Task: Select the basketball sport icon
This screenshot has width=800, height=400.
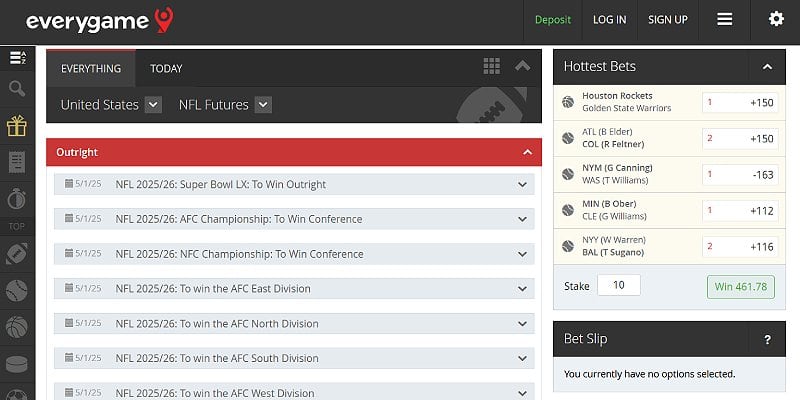Action: [17, 326]
